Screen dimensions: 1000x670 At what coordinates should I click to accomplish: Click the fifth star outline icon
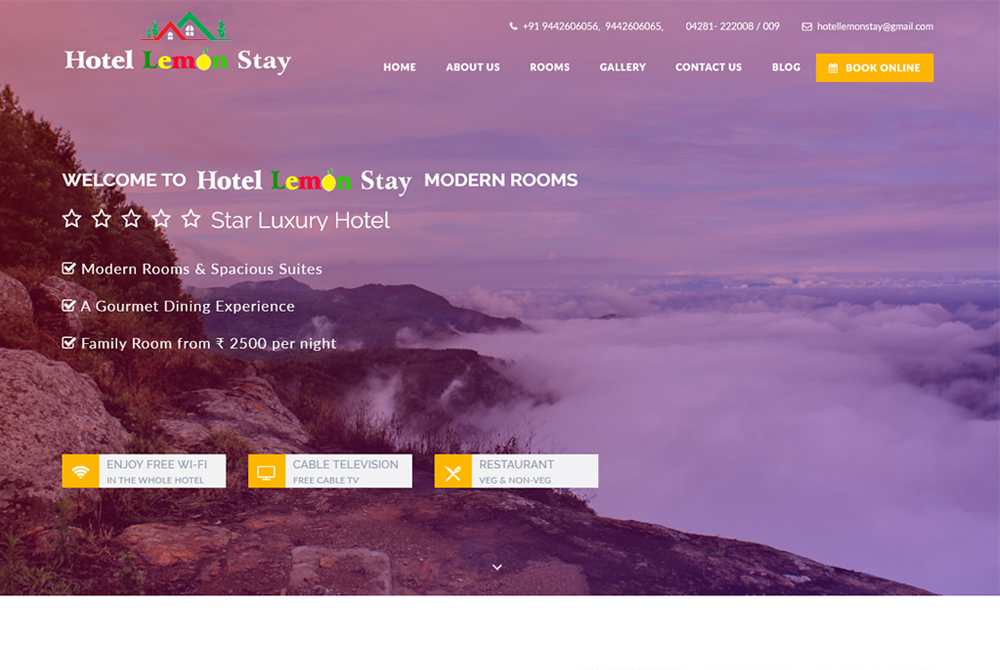(x=191, y=219)
